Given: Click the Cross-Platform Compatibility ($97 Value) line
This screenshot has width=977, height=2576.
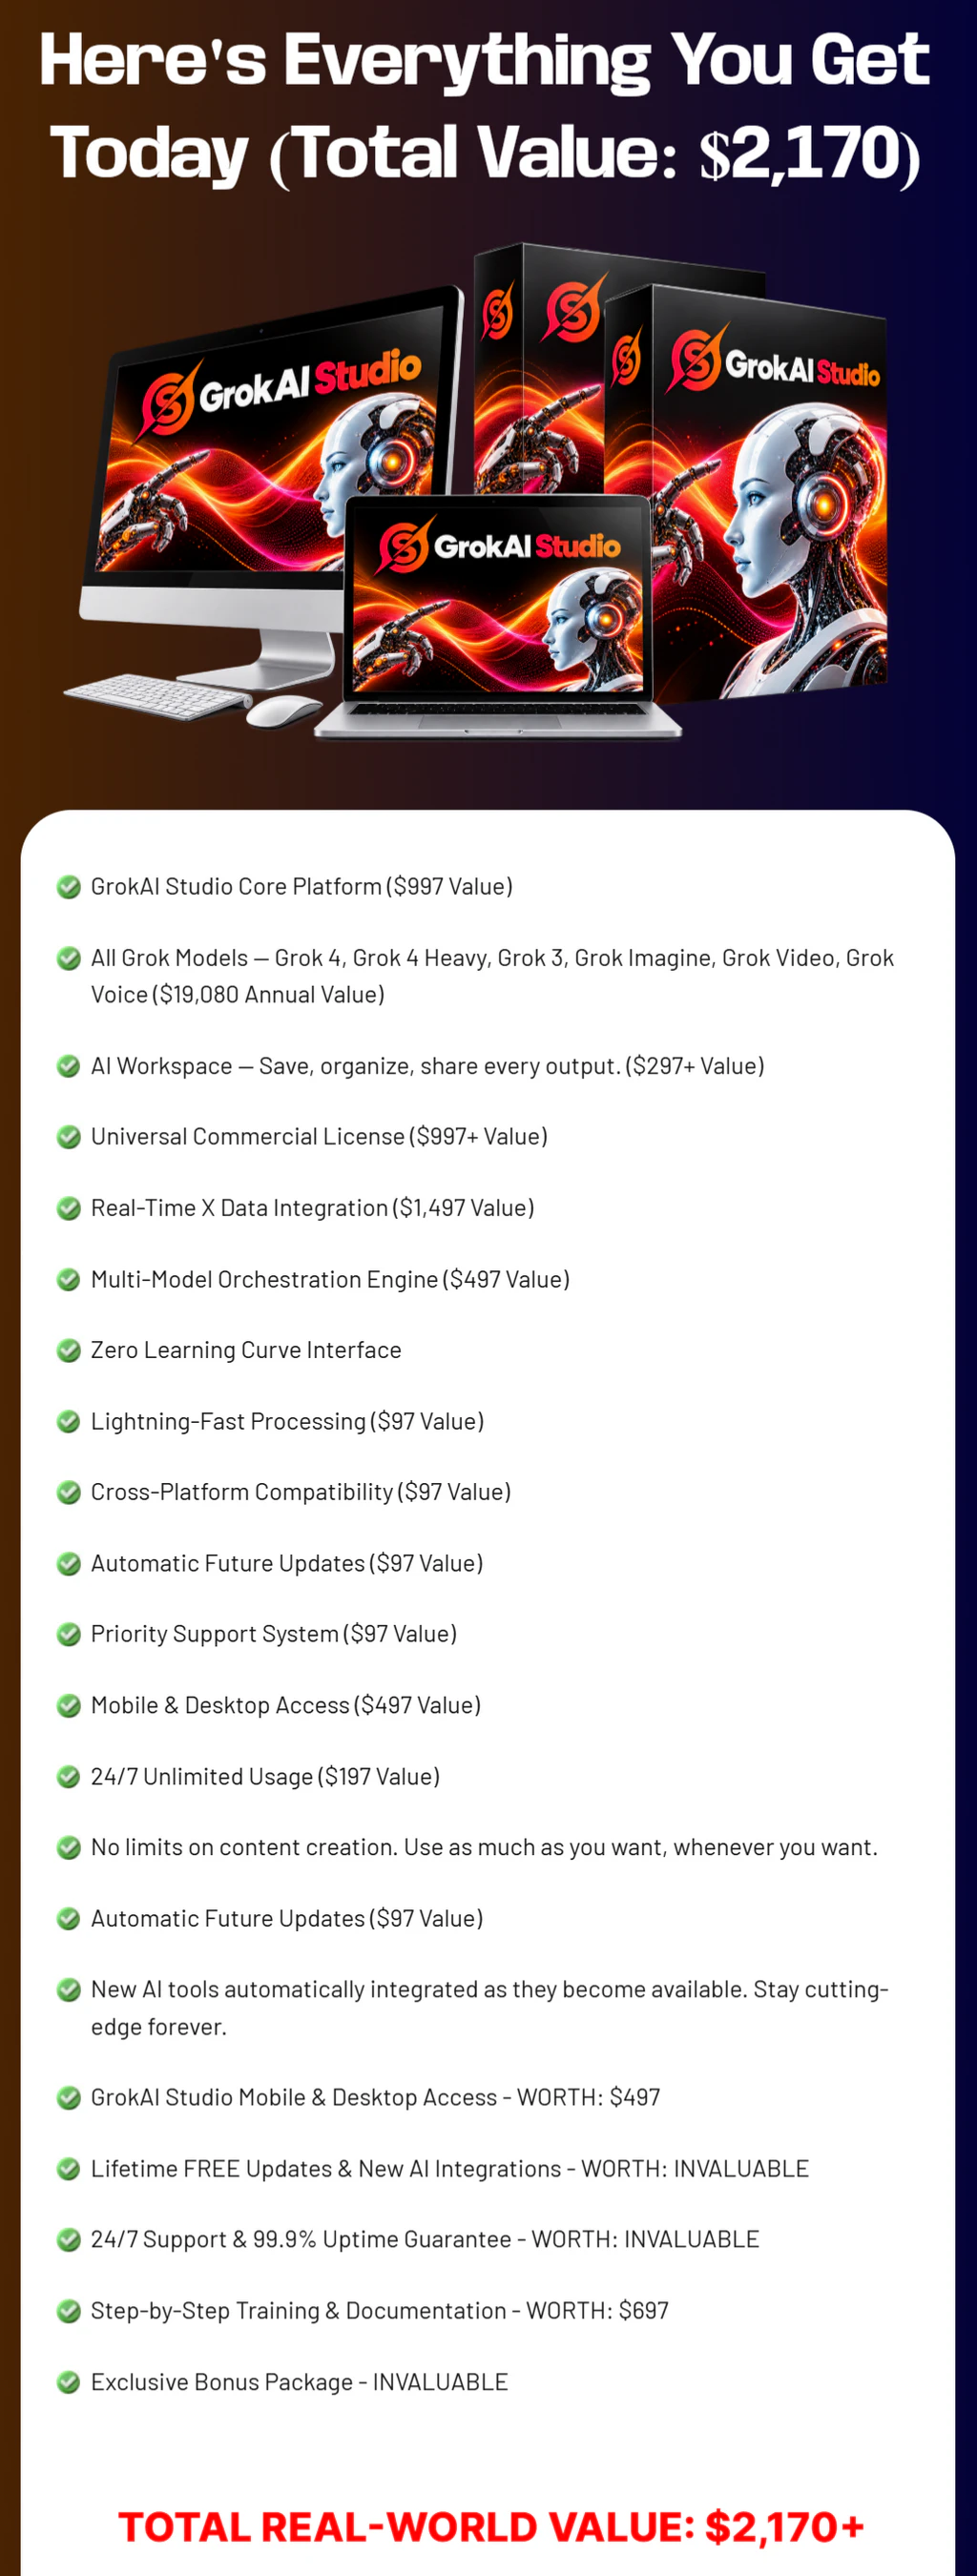Looking at the screenshot, I should coord(301,1492).
